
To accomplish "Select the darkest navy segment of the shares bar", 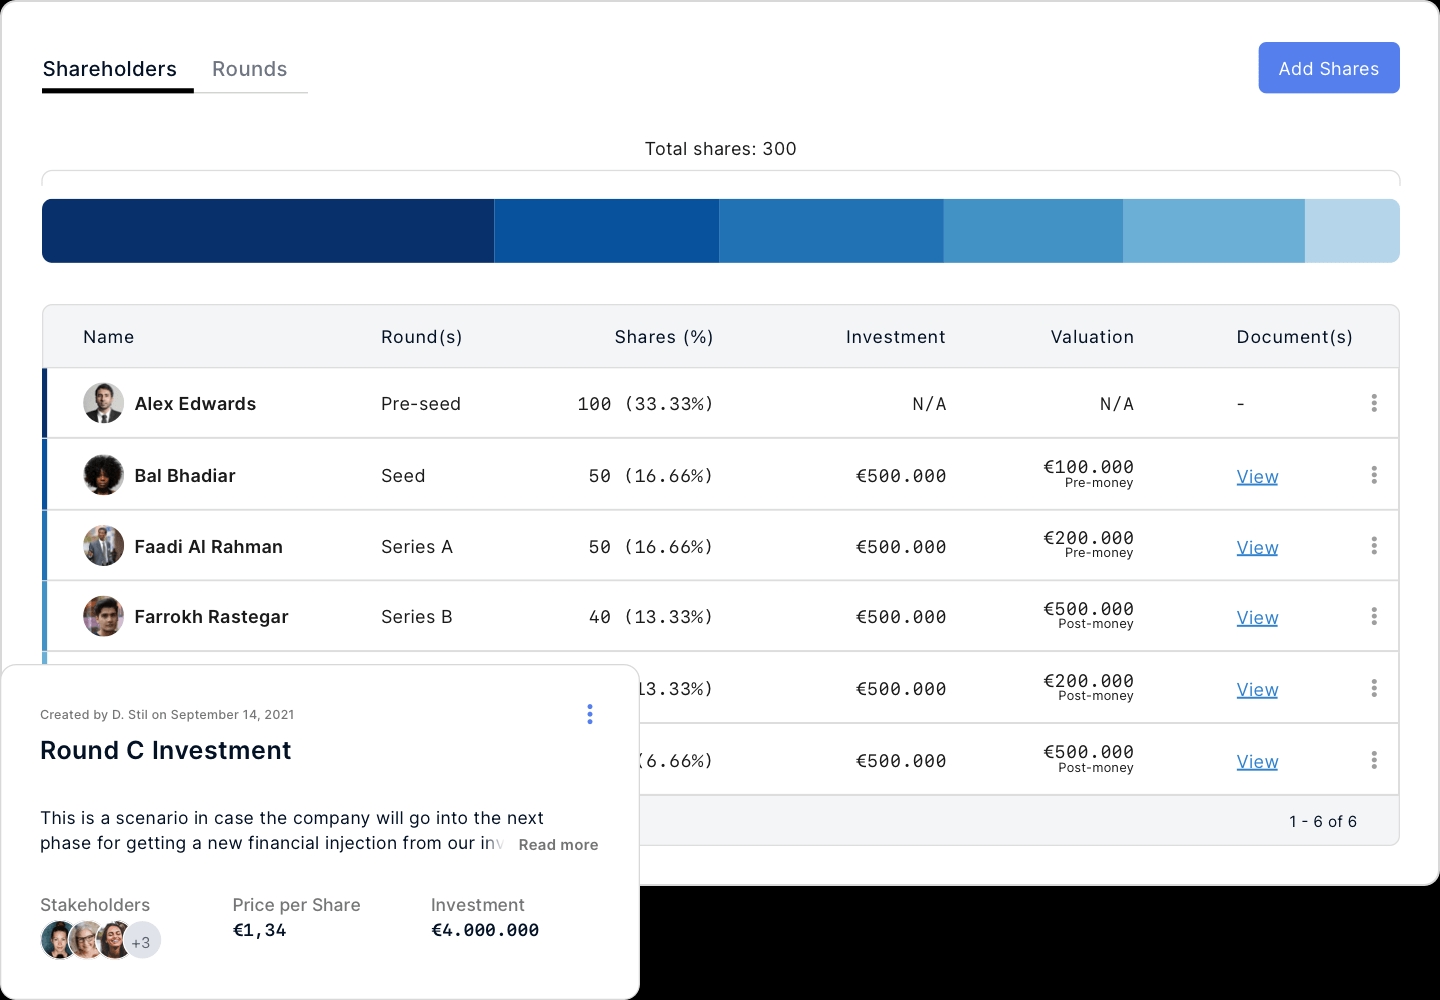I will tap(268, 231).
